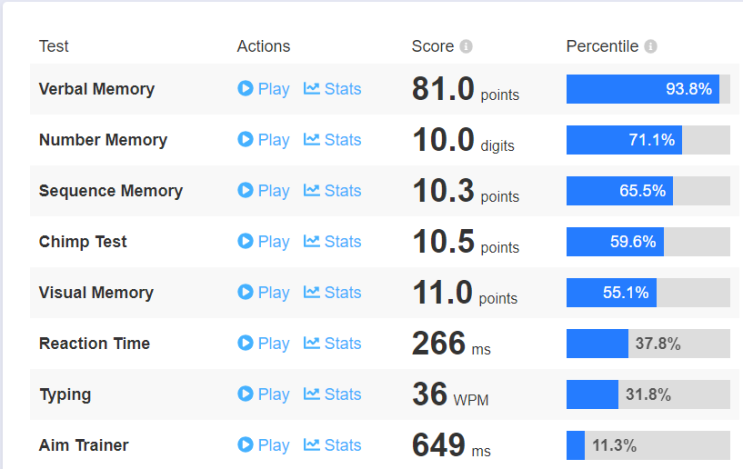
Task: Click the info icon beside Percentile header
Action: pos(650,47)
